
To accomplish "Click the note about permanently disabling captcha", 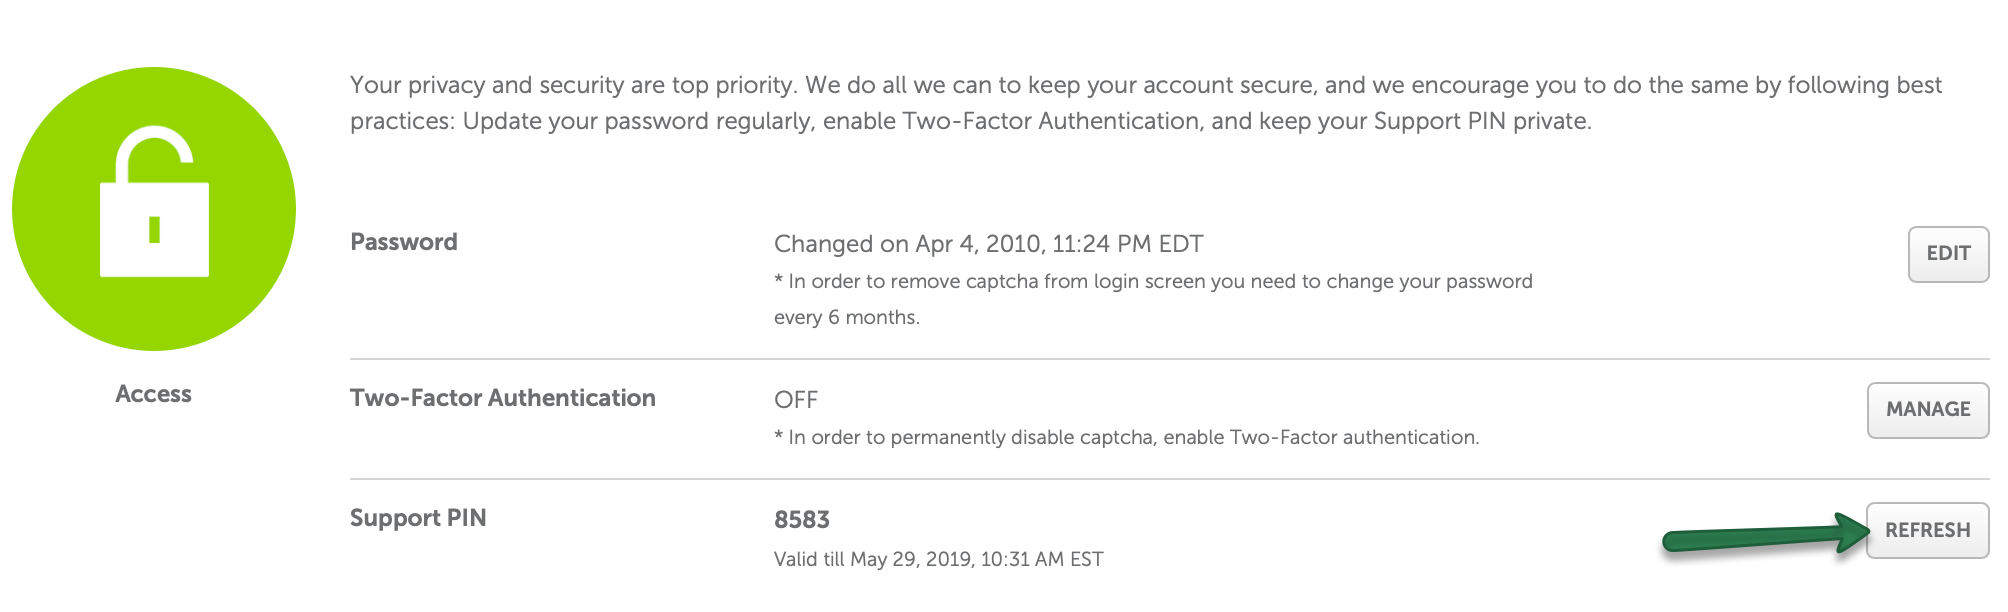I will click(x=1127, y=437).
